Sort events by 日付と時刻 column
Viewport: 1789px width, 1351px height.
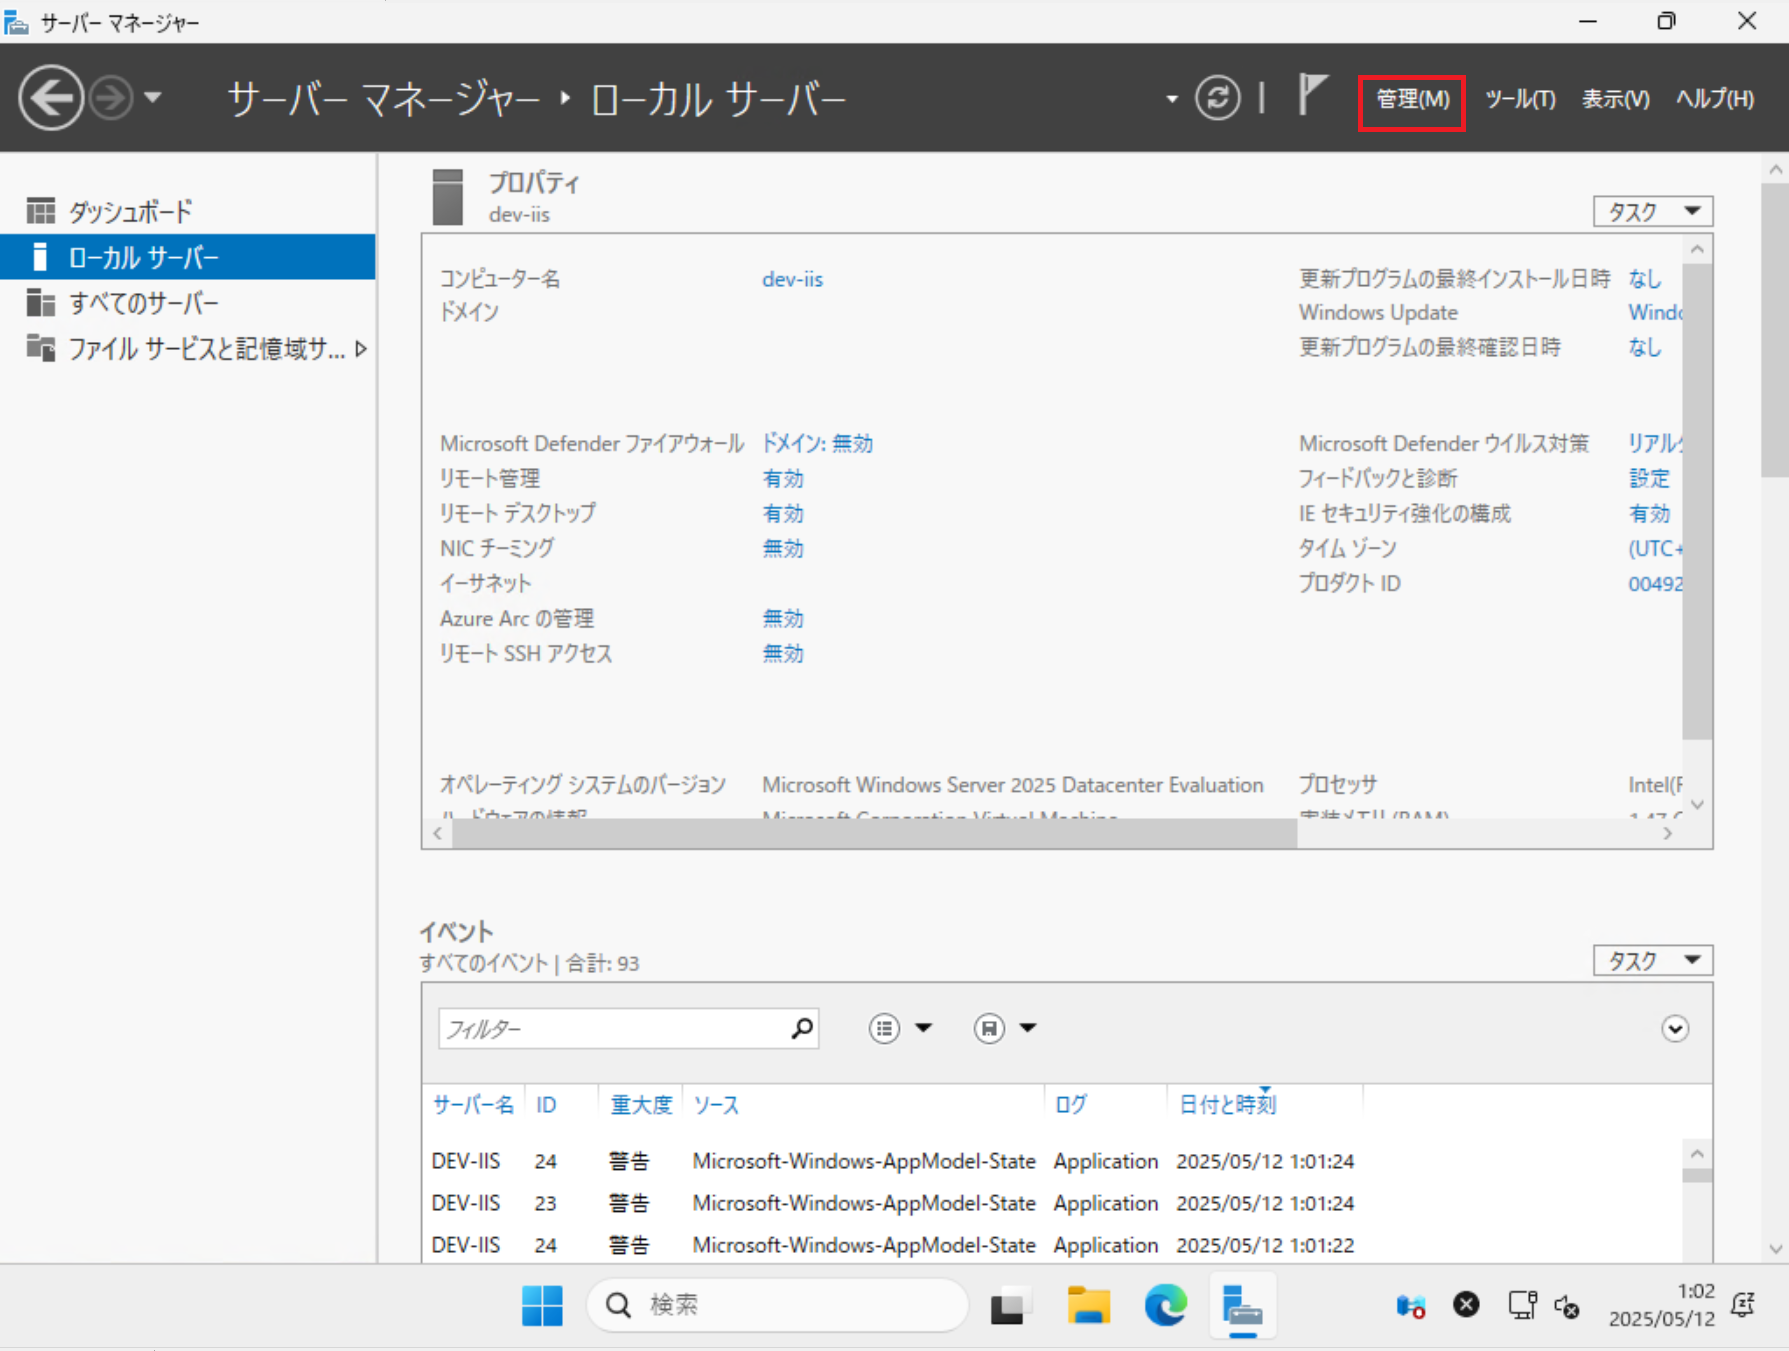1227,1105
